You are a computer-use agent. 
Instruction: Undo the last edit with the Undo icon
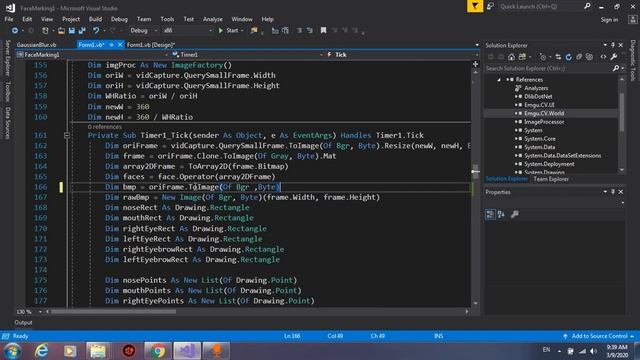point(96,31)
